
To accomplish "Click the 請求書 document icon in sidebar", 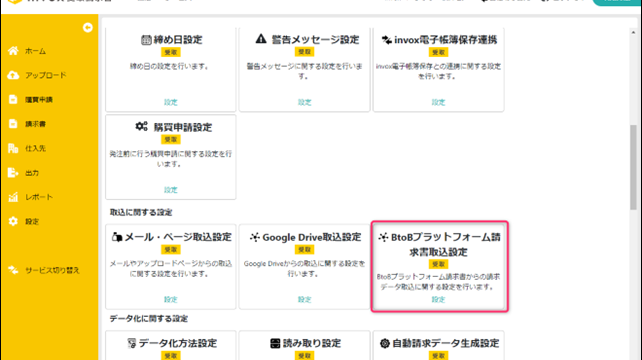I will 13,124.
